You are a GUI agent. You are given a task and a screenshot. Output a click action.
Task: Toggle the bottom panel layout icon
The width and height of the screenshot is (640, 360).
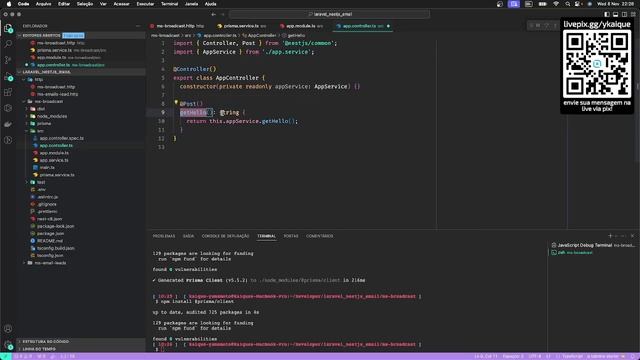(x=616, y=14)
